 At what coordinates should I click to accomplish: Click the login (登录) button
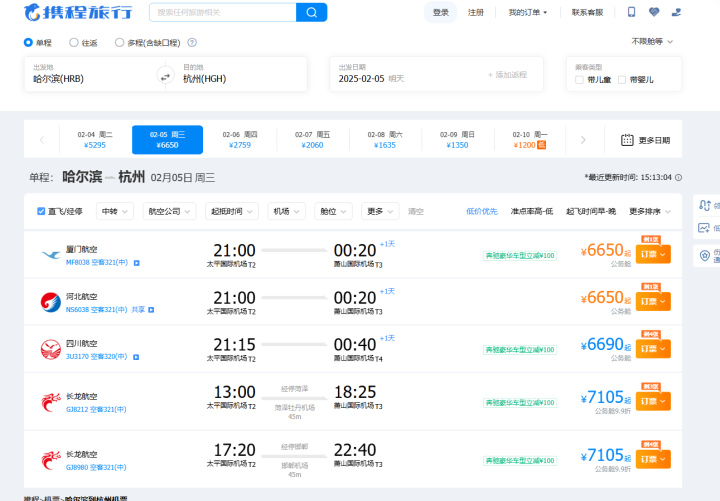(440, 12)
